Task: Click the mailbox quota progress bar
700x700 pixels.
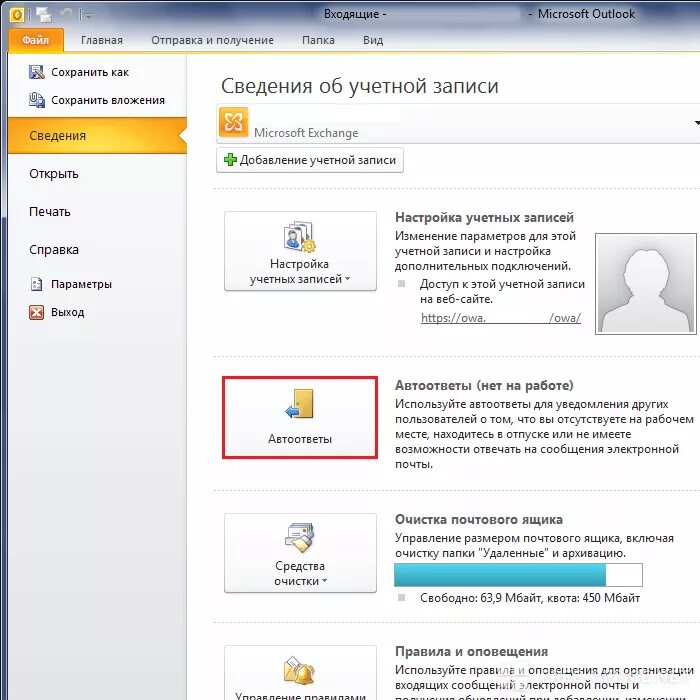Action: pos(518,575)
